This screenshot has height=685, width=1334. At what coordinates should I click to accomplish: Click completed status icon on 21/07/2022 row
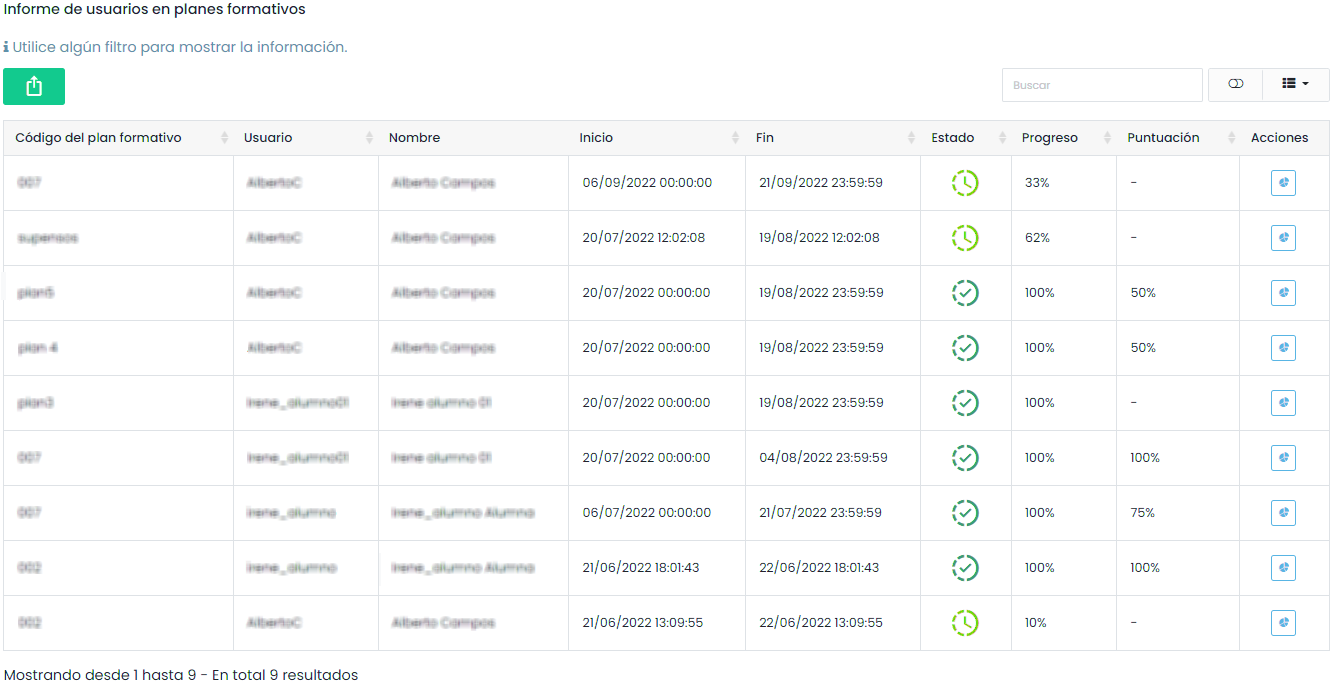965,513
